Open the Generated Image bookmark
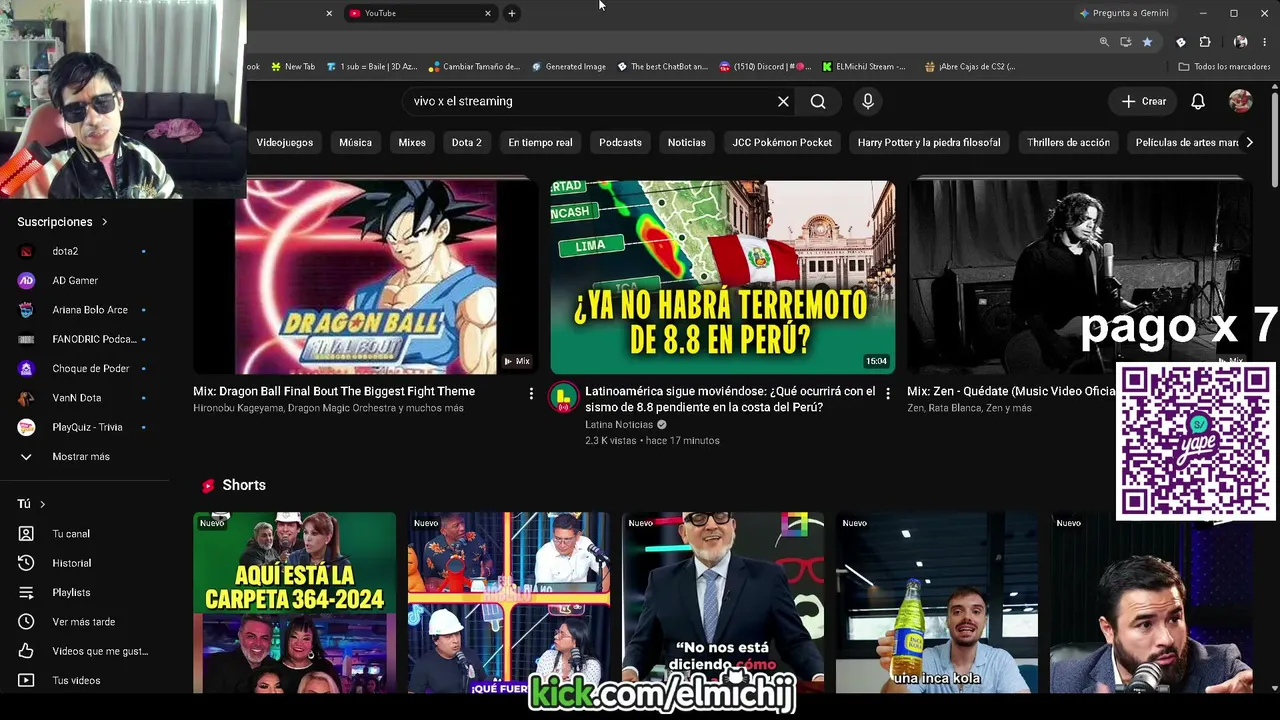Image resolution: width=1280 pixels, height=720 pixels. click(x=568, y=67)
